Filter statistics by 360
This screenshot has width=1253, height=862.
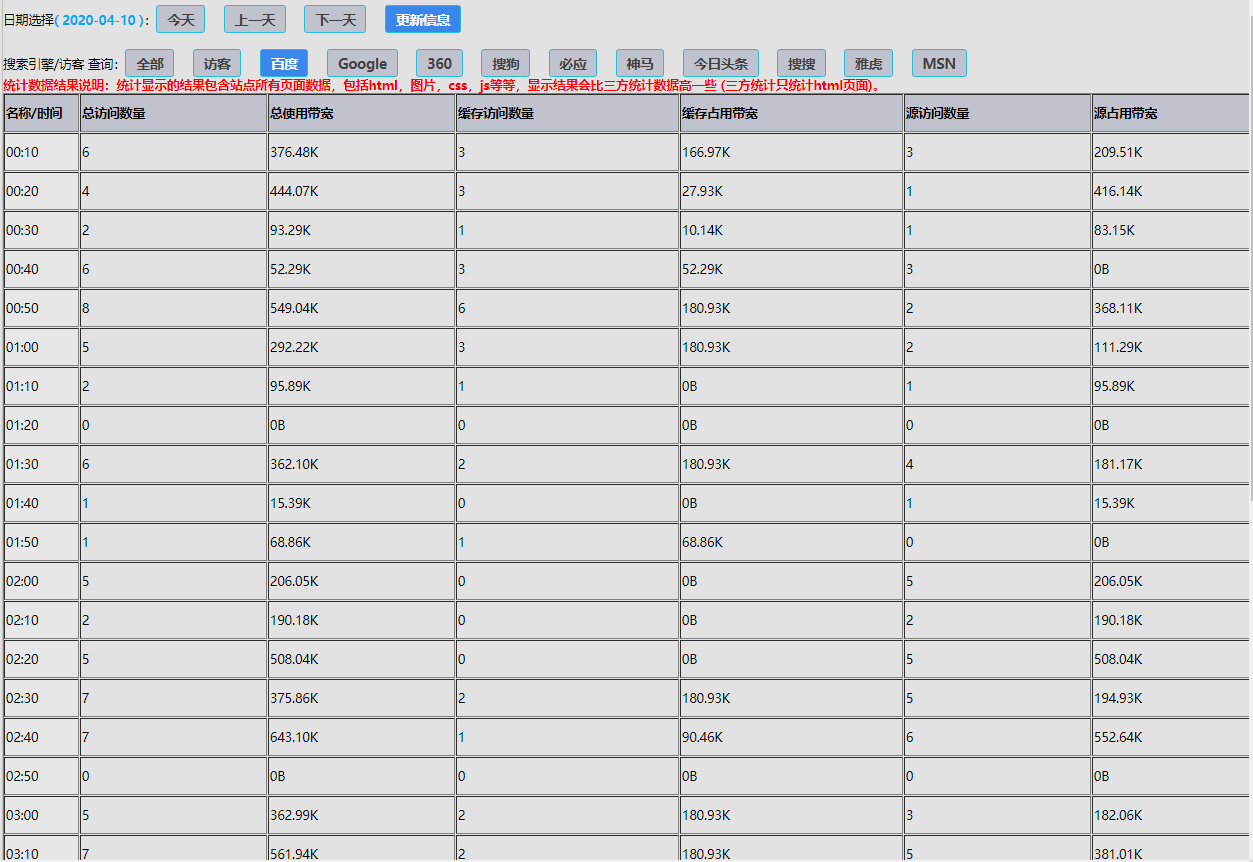click(439, 63)
